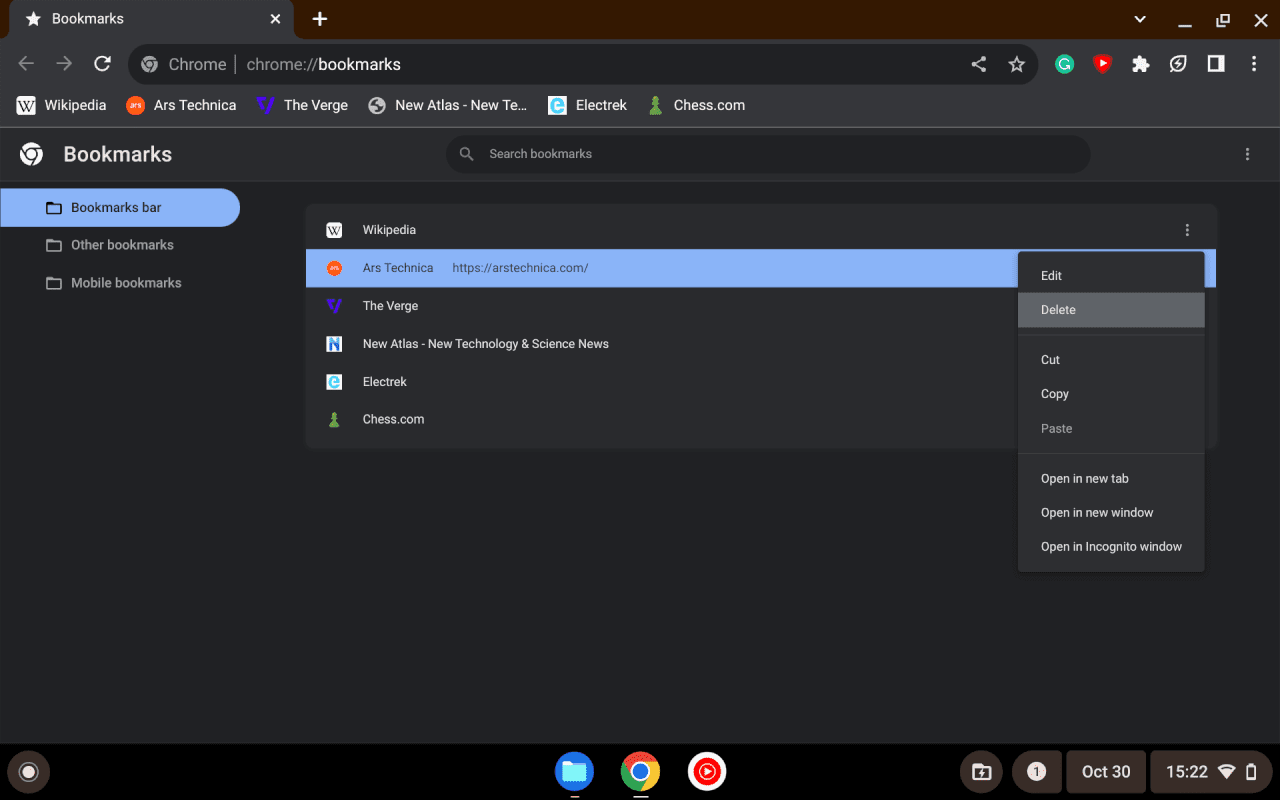The image size is (1280, 800).
Task: Select the Mobile bookmarks folder
Action: (x=120, y=283)
